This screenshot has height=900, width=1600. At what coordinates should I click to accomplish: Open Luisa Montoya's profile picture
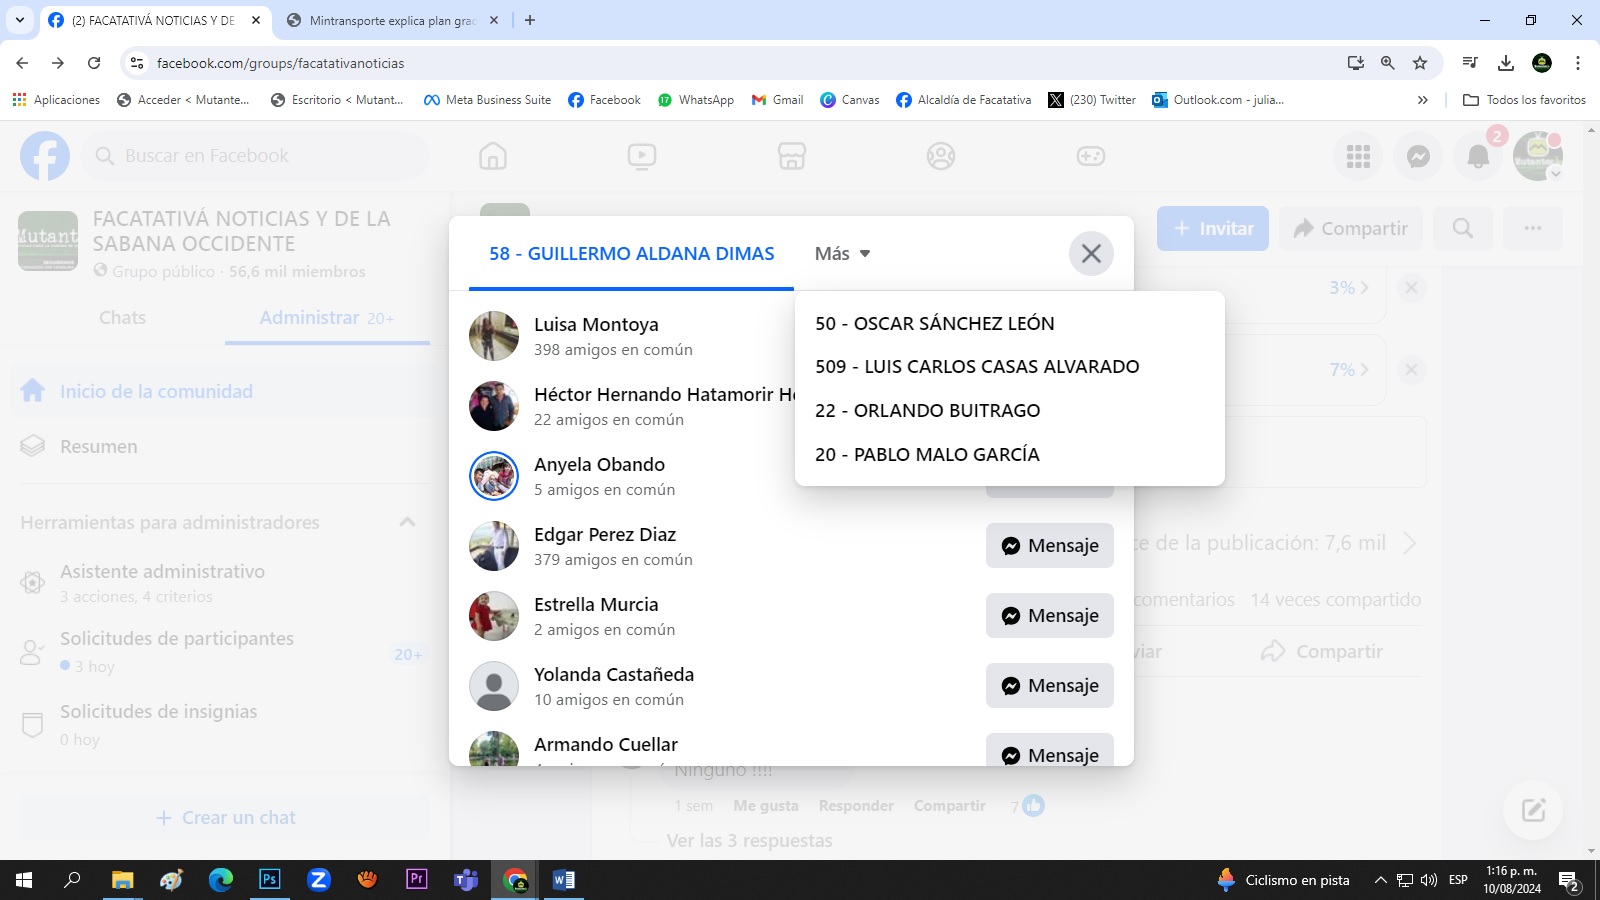coord(494,336)
